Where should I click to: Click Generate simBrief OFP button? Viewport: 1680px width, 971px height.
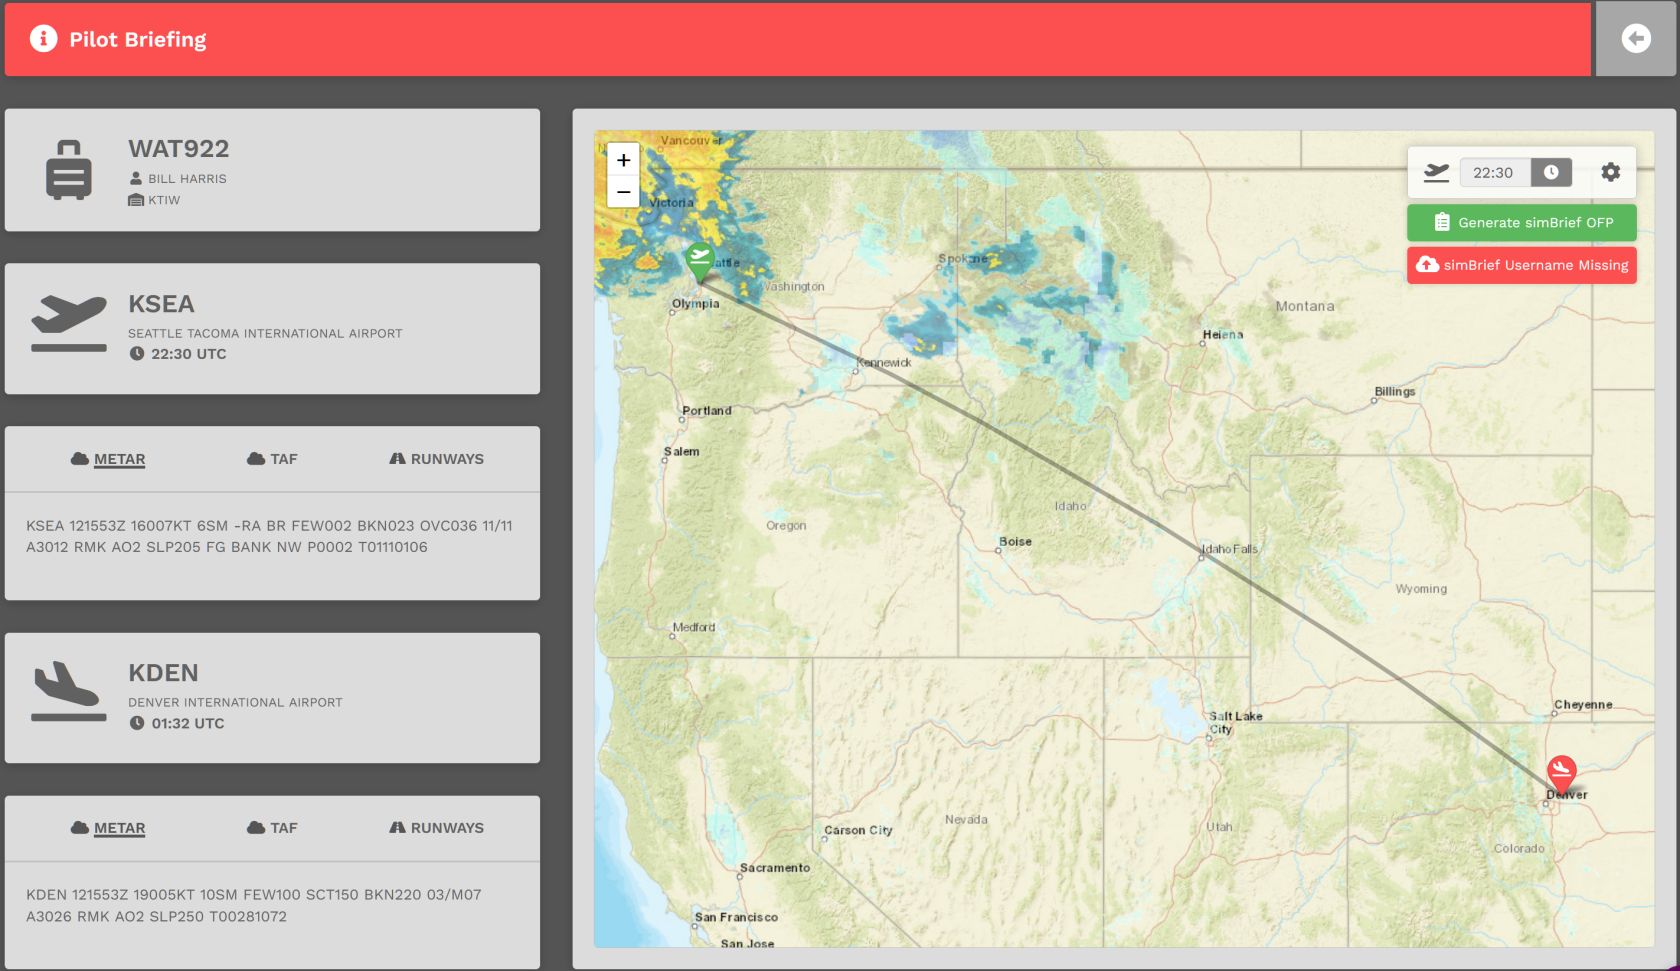pos(1522,222)
